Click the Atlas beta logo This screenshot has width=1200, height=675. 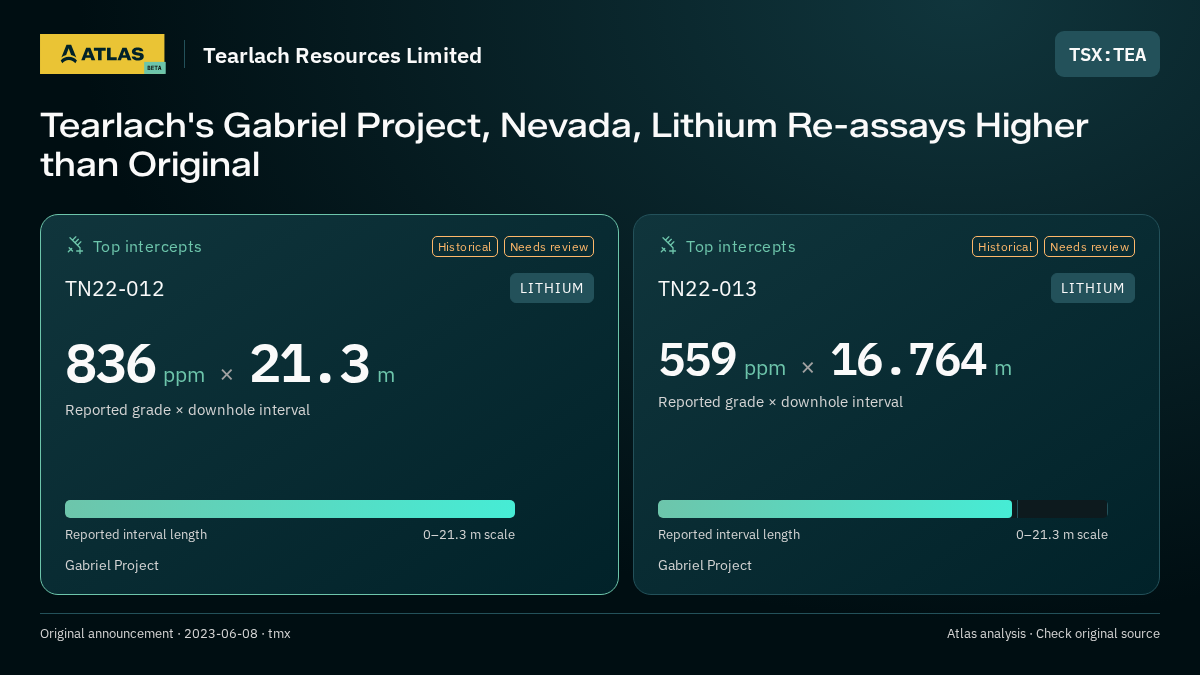point(102,54)
